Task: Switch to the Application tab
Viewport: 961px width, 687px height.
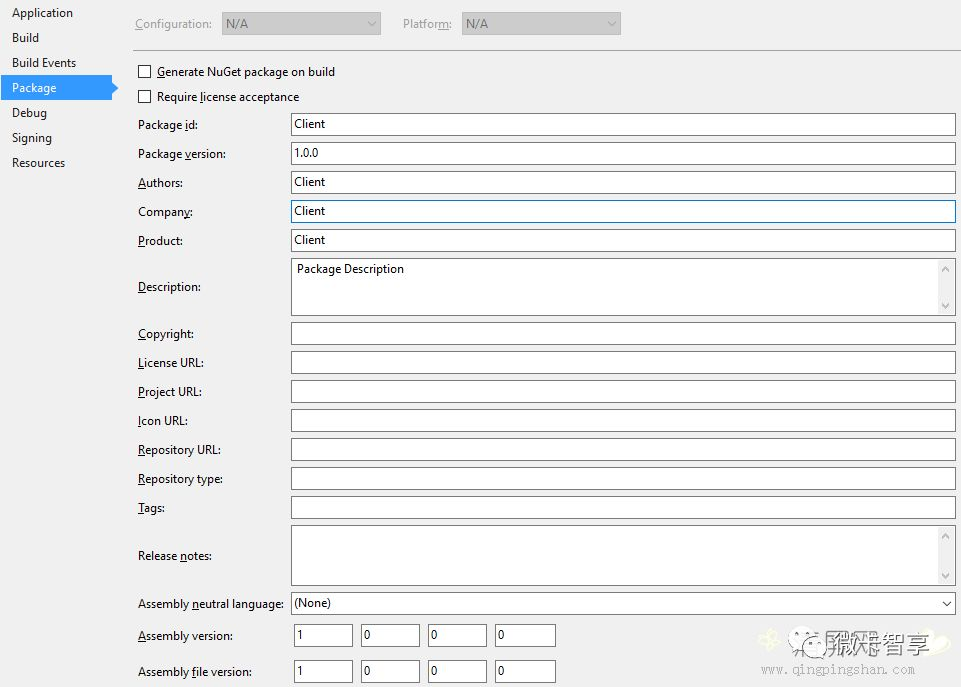Action: (x=42, y=13)
